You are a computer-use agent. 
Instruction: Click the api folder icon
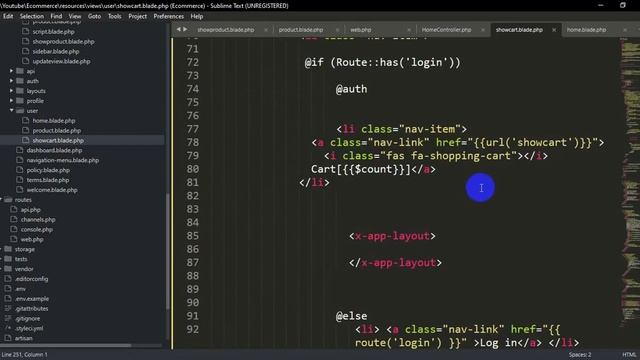click(20, 71)
